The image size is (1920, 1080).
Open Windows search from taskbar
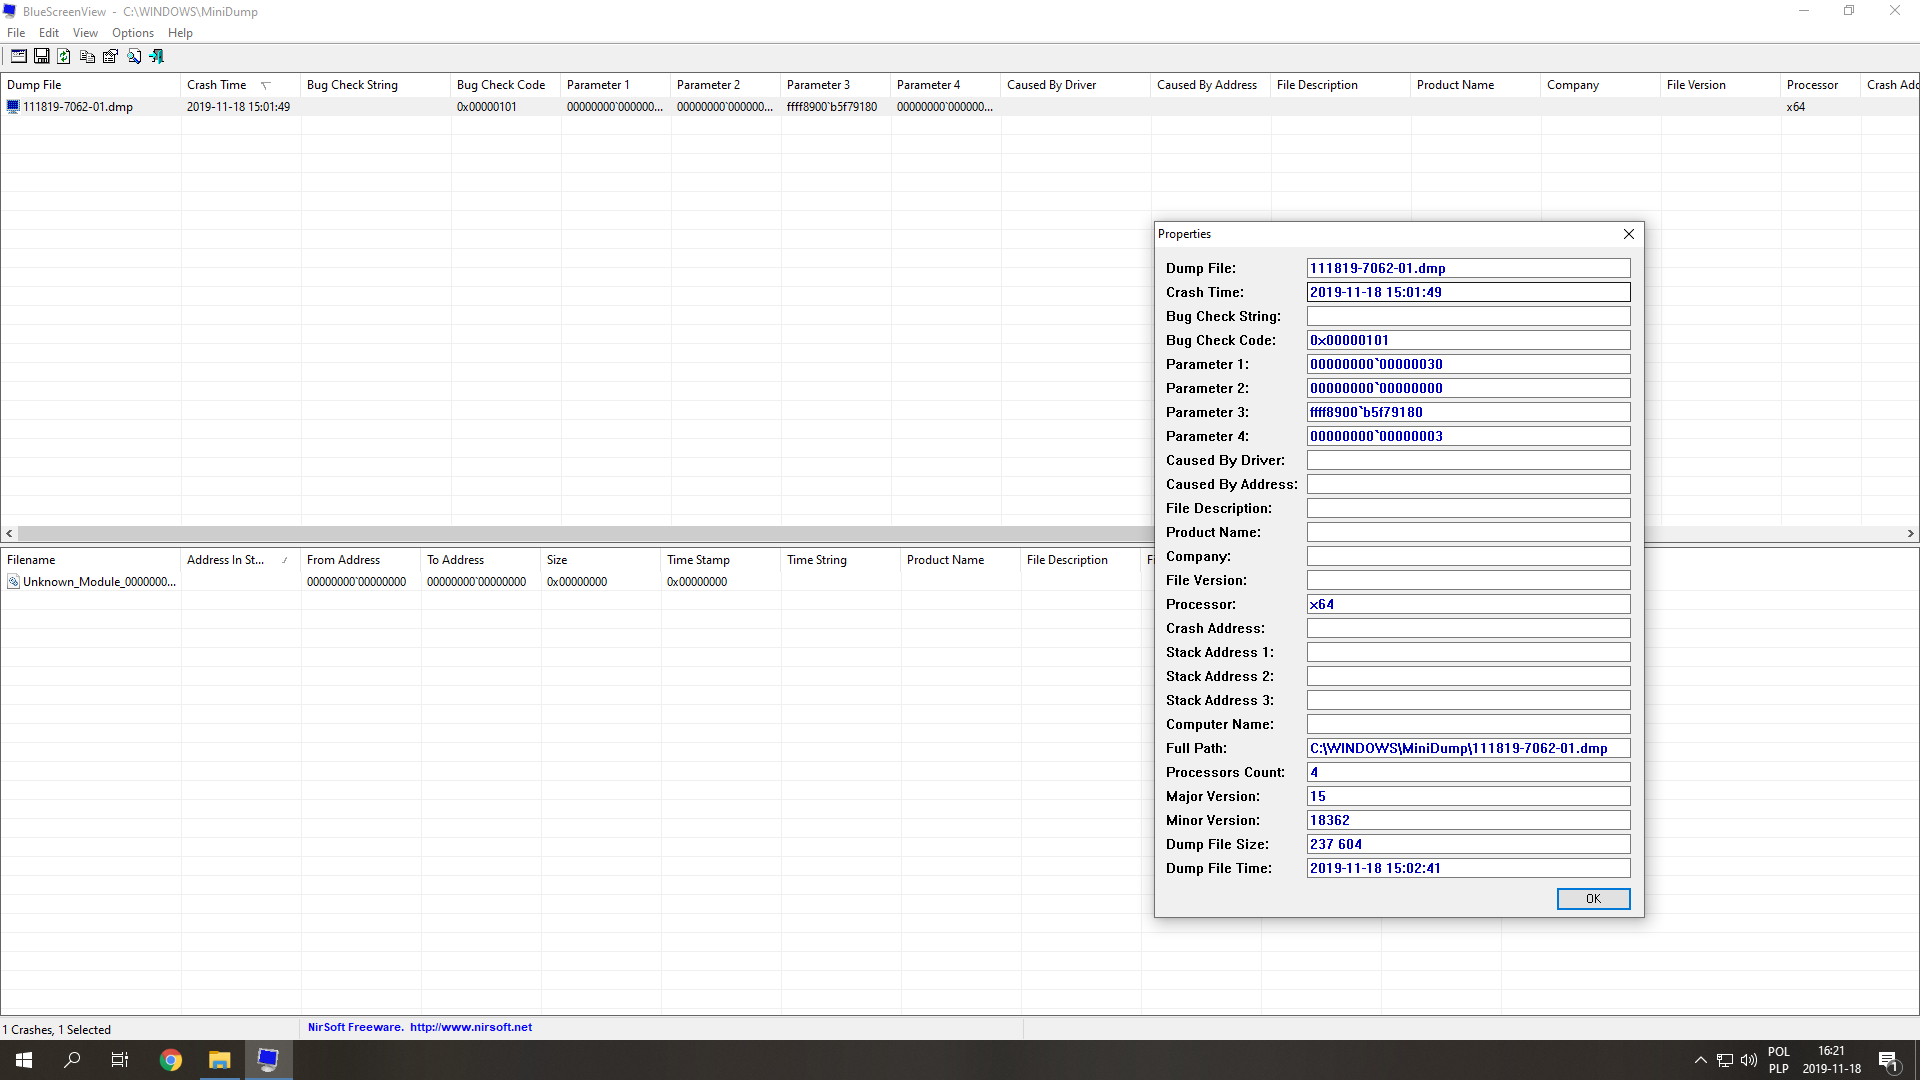72,1060
